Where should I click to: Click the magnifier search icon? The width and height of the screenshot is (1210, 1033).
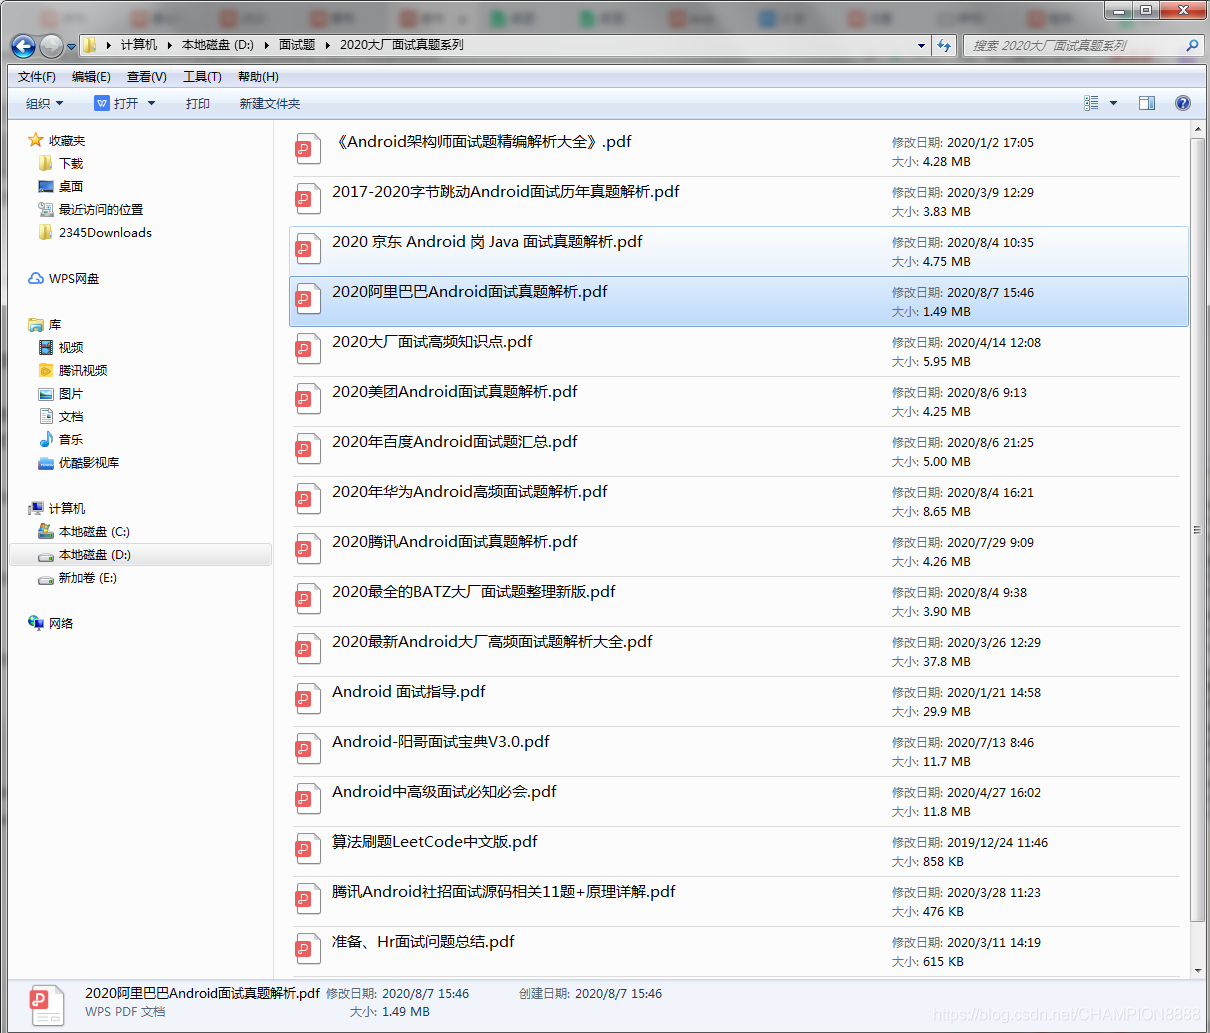pos(1191,45)
